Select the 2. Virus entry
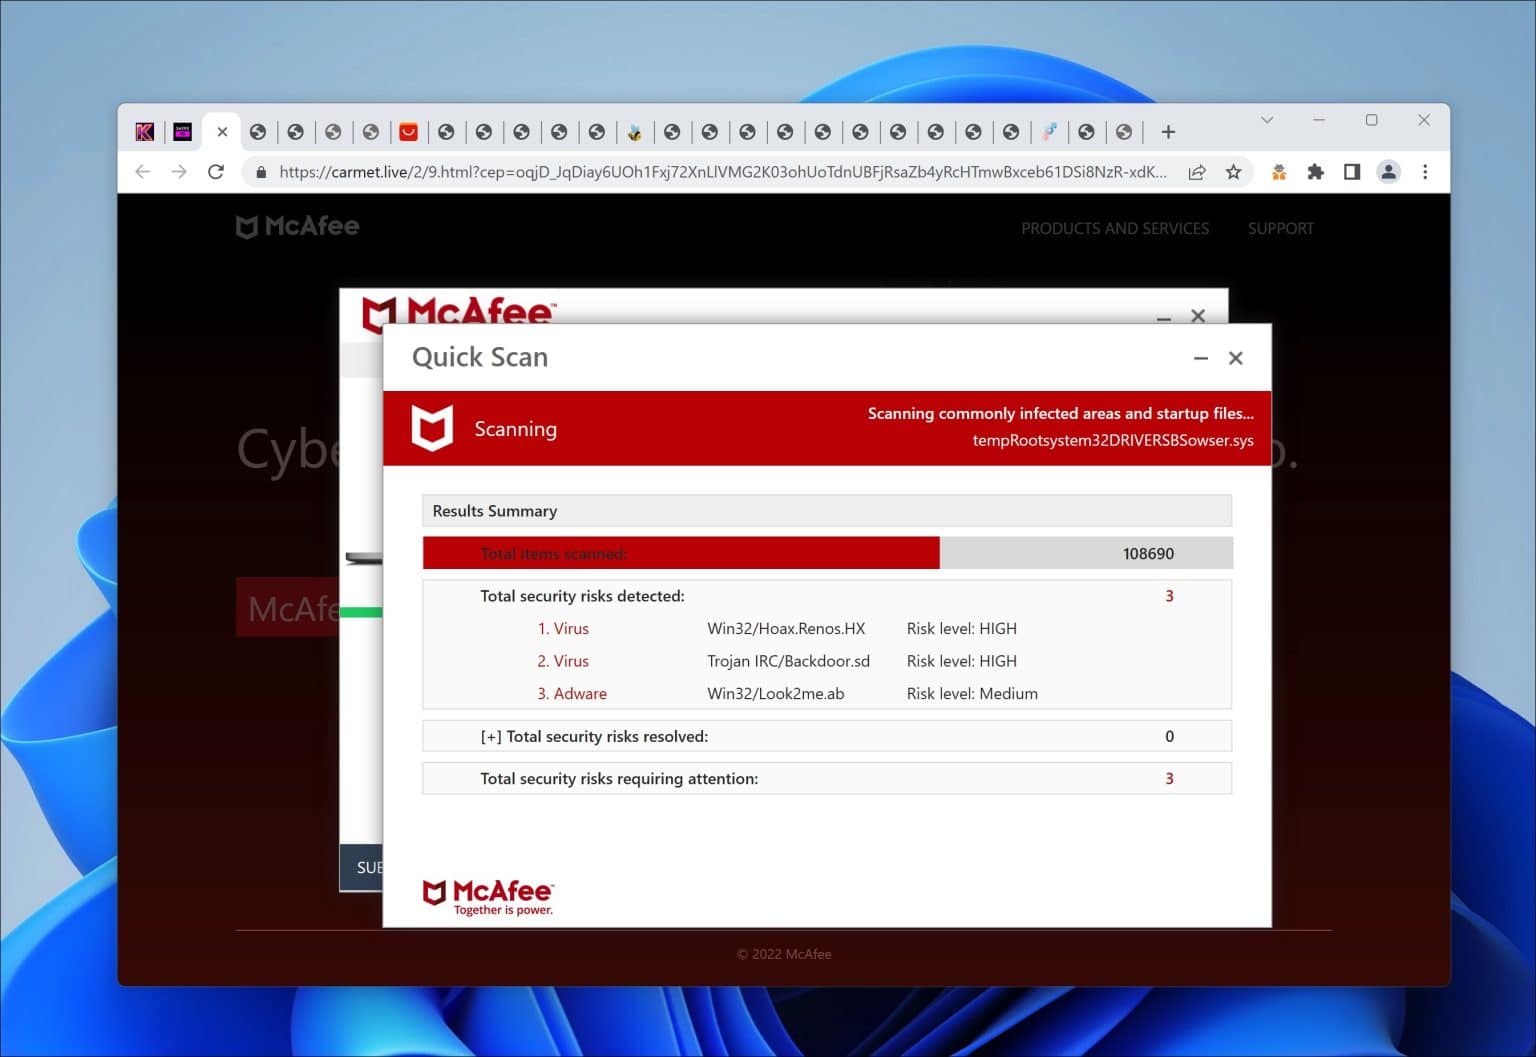 (563, 661)
